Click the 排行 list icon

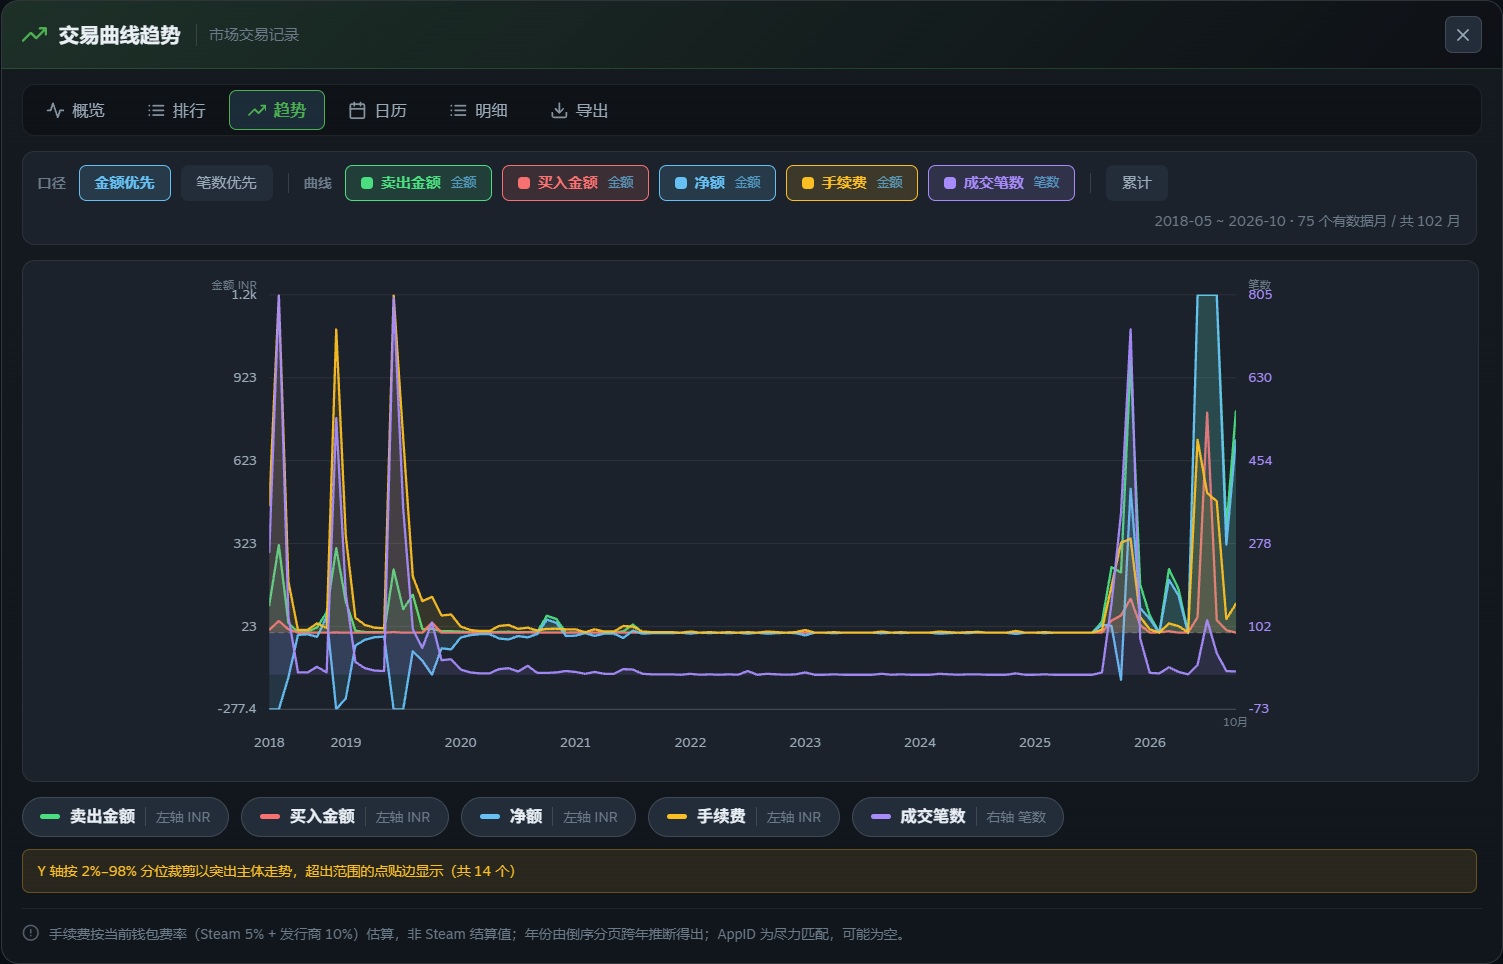[x=156, y=110]
